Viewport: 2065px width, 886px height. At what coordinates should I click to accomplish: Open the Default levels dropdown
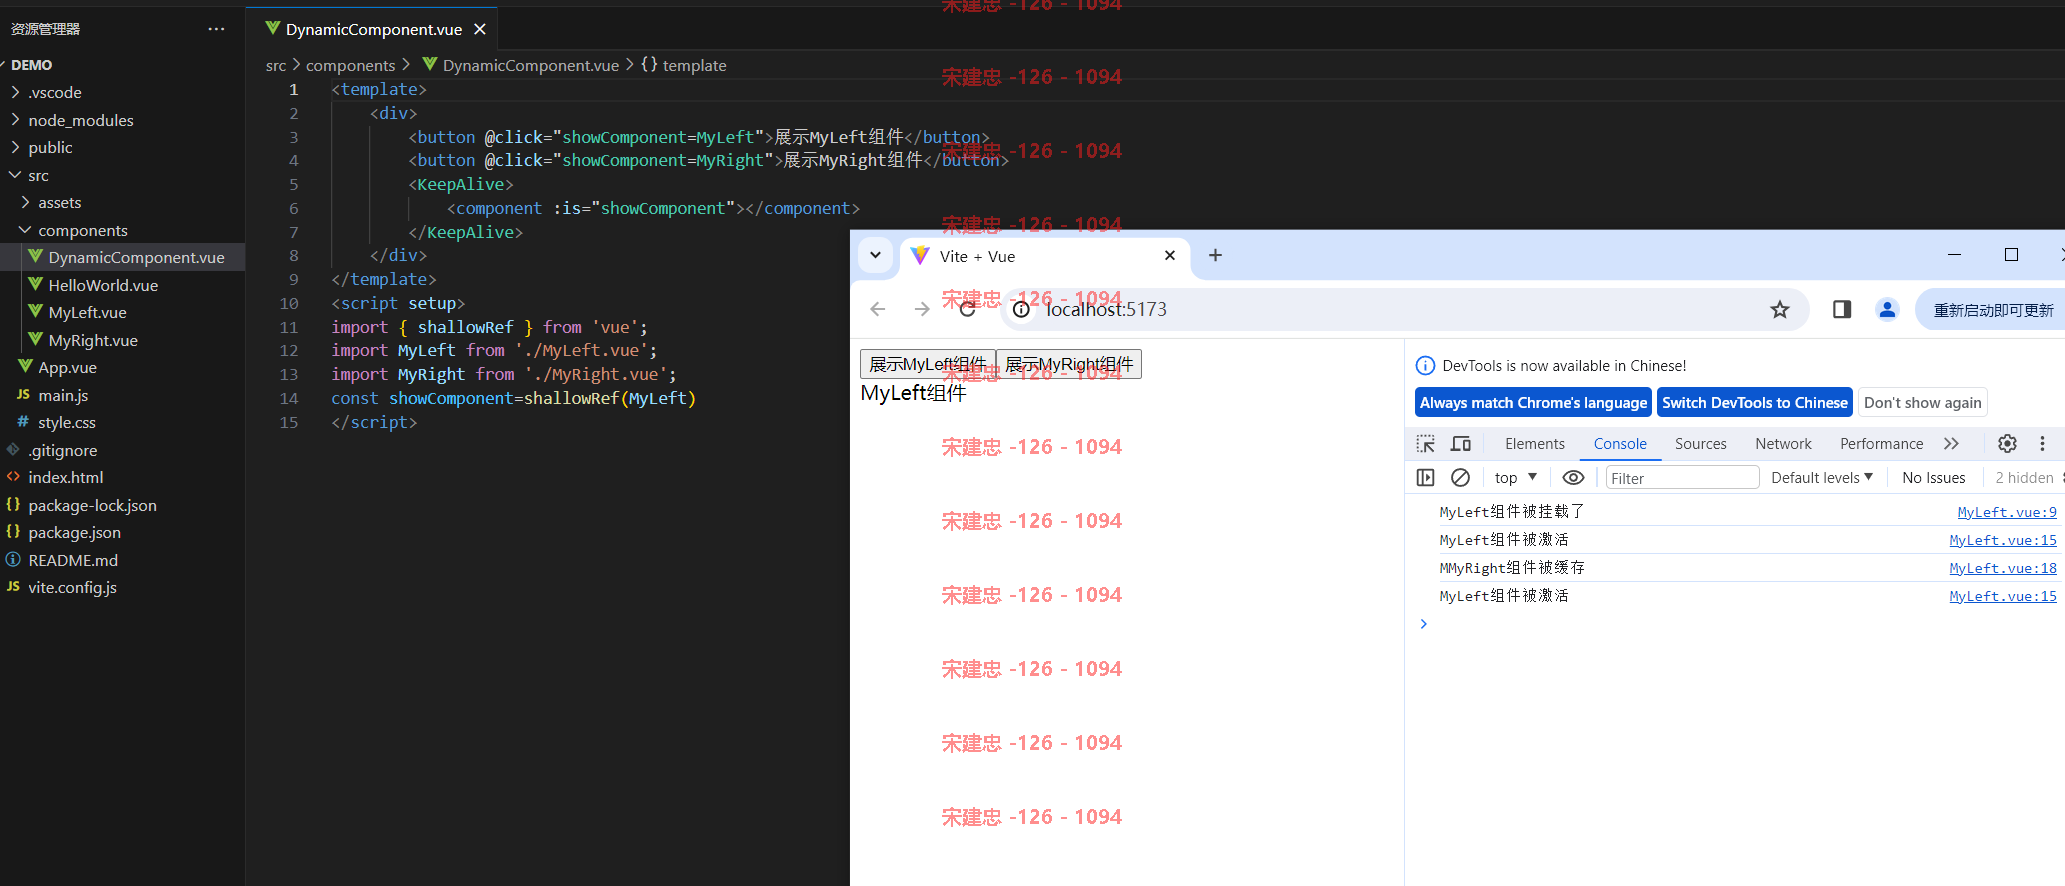pyautogui.click(x=1821, y=478)
